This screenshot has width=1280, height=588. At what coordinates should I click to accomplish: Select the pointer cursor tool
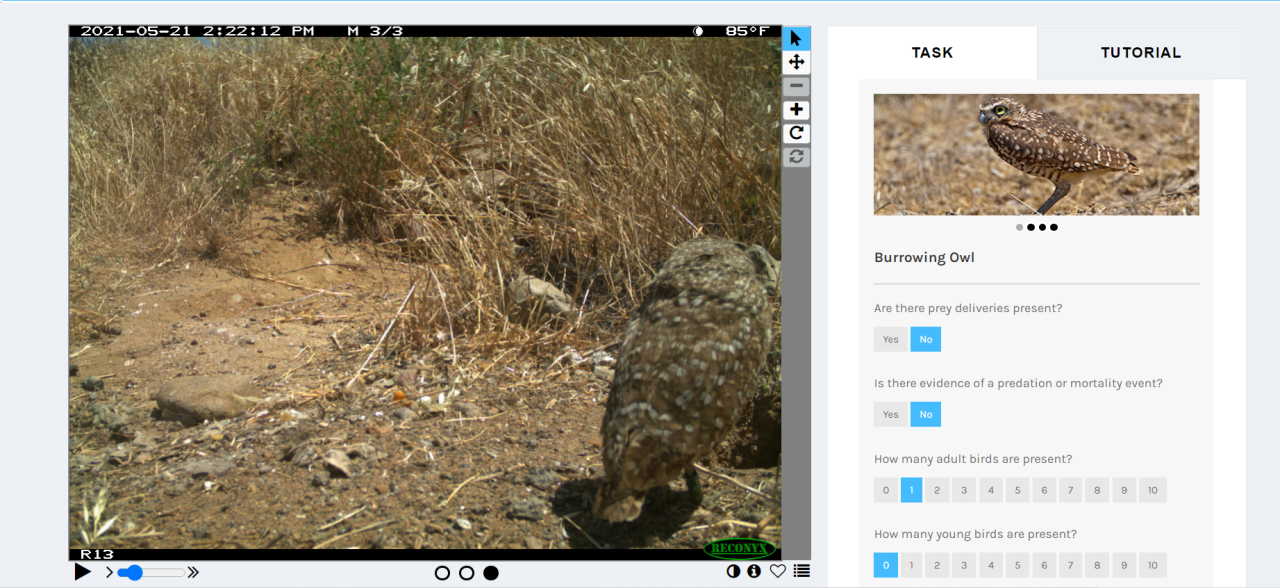796,38
